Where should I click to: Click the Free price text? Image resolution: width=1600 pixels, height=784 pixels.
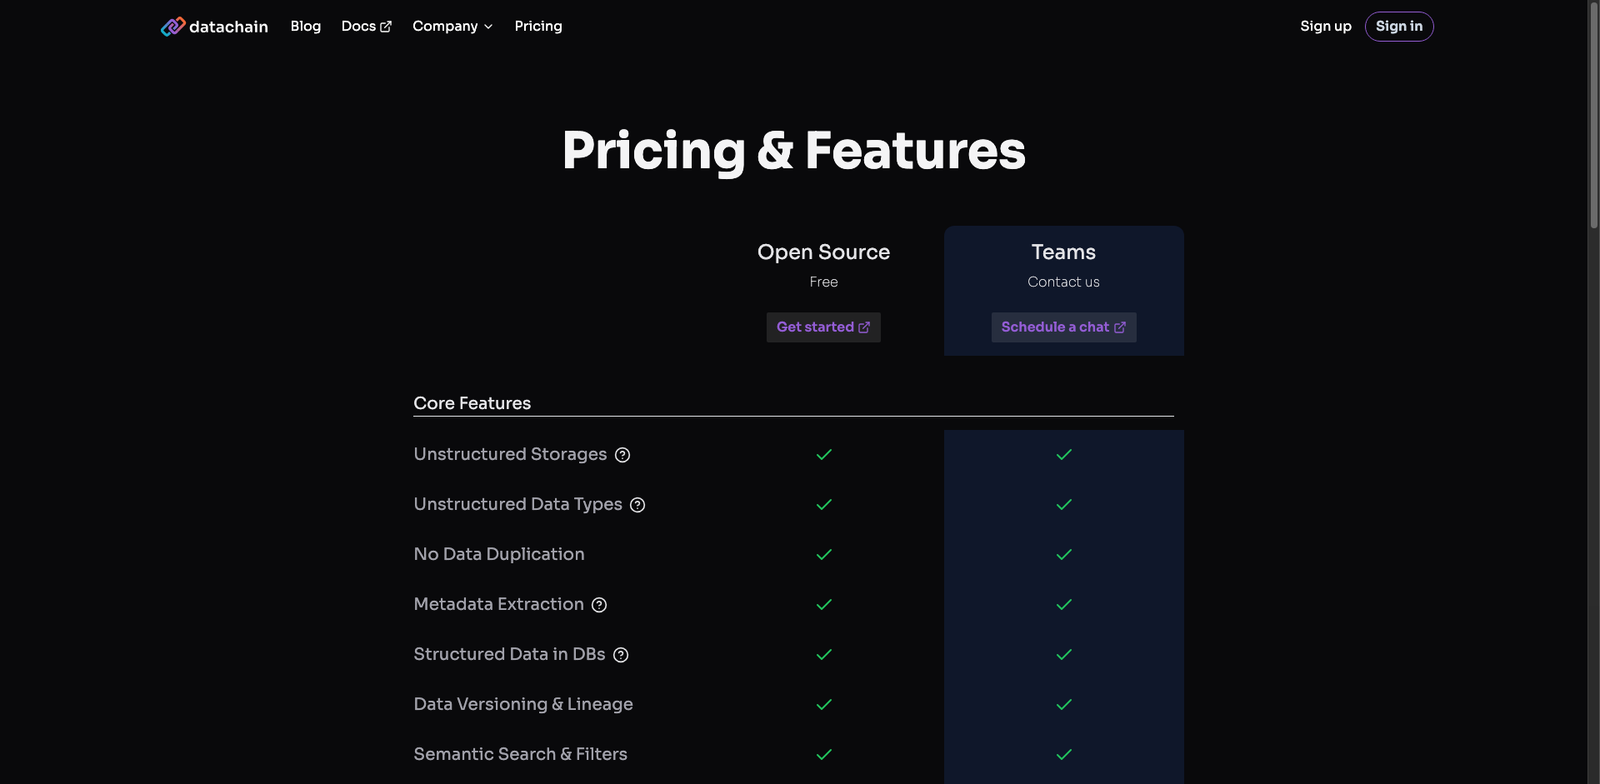(824, 282)
